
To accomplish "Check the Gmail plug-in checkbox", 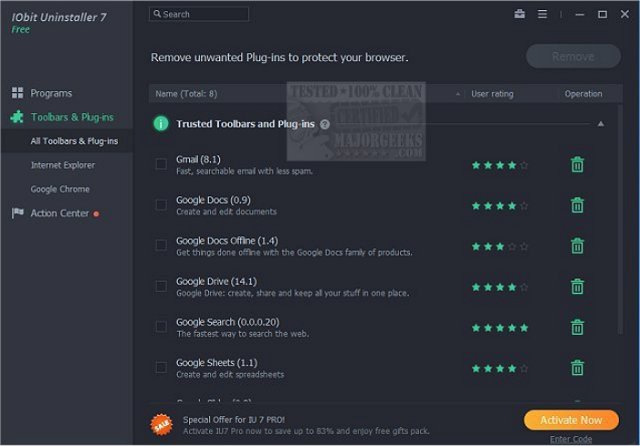I will click(x=161, y=164).
